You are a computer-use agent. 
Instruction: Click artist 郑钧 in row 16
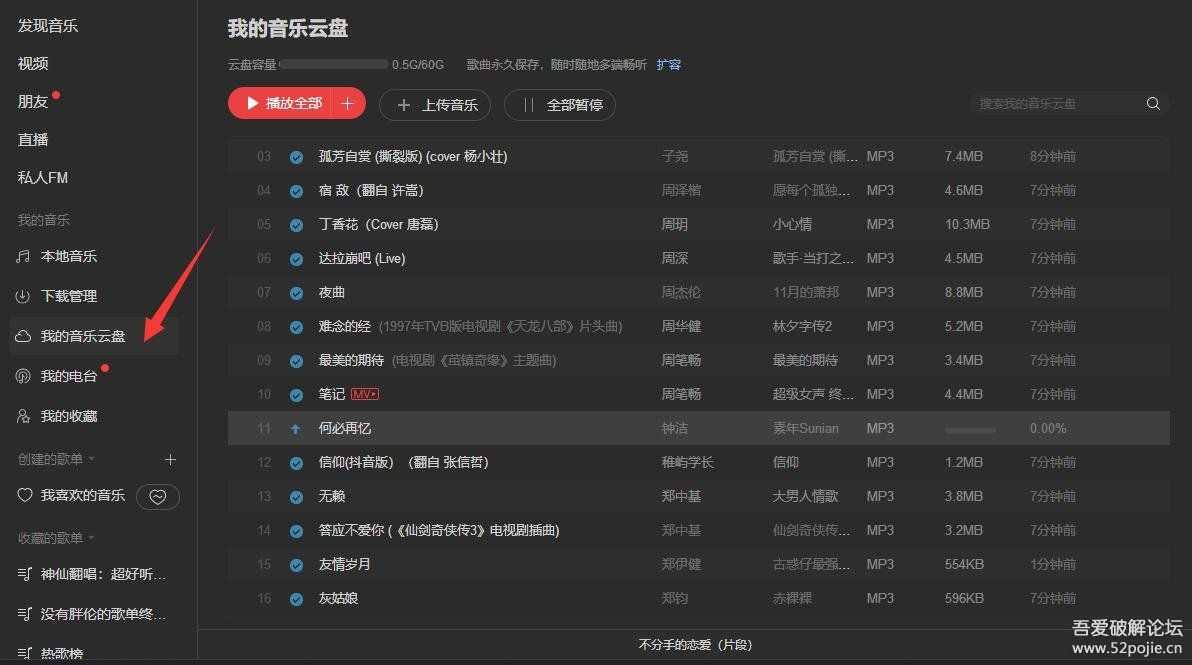pos(674,599)
